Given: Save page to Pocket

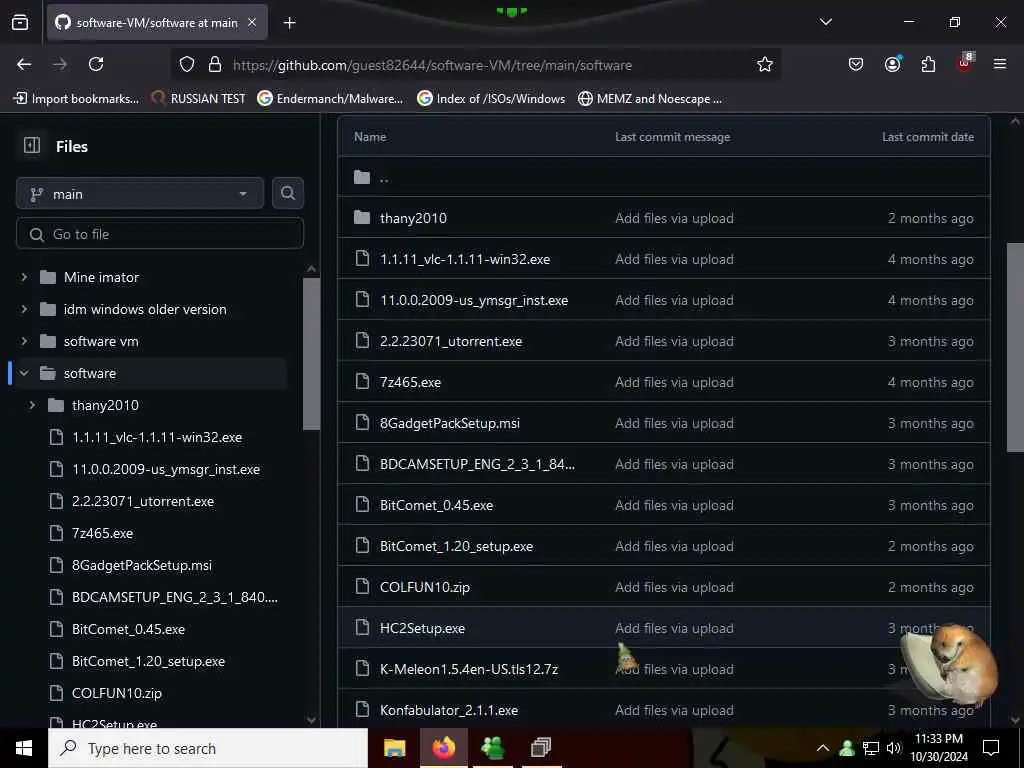Looking at the screenshot, I should pos(856,64).
